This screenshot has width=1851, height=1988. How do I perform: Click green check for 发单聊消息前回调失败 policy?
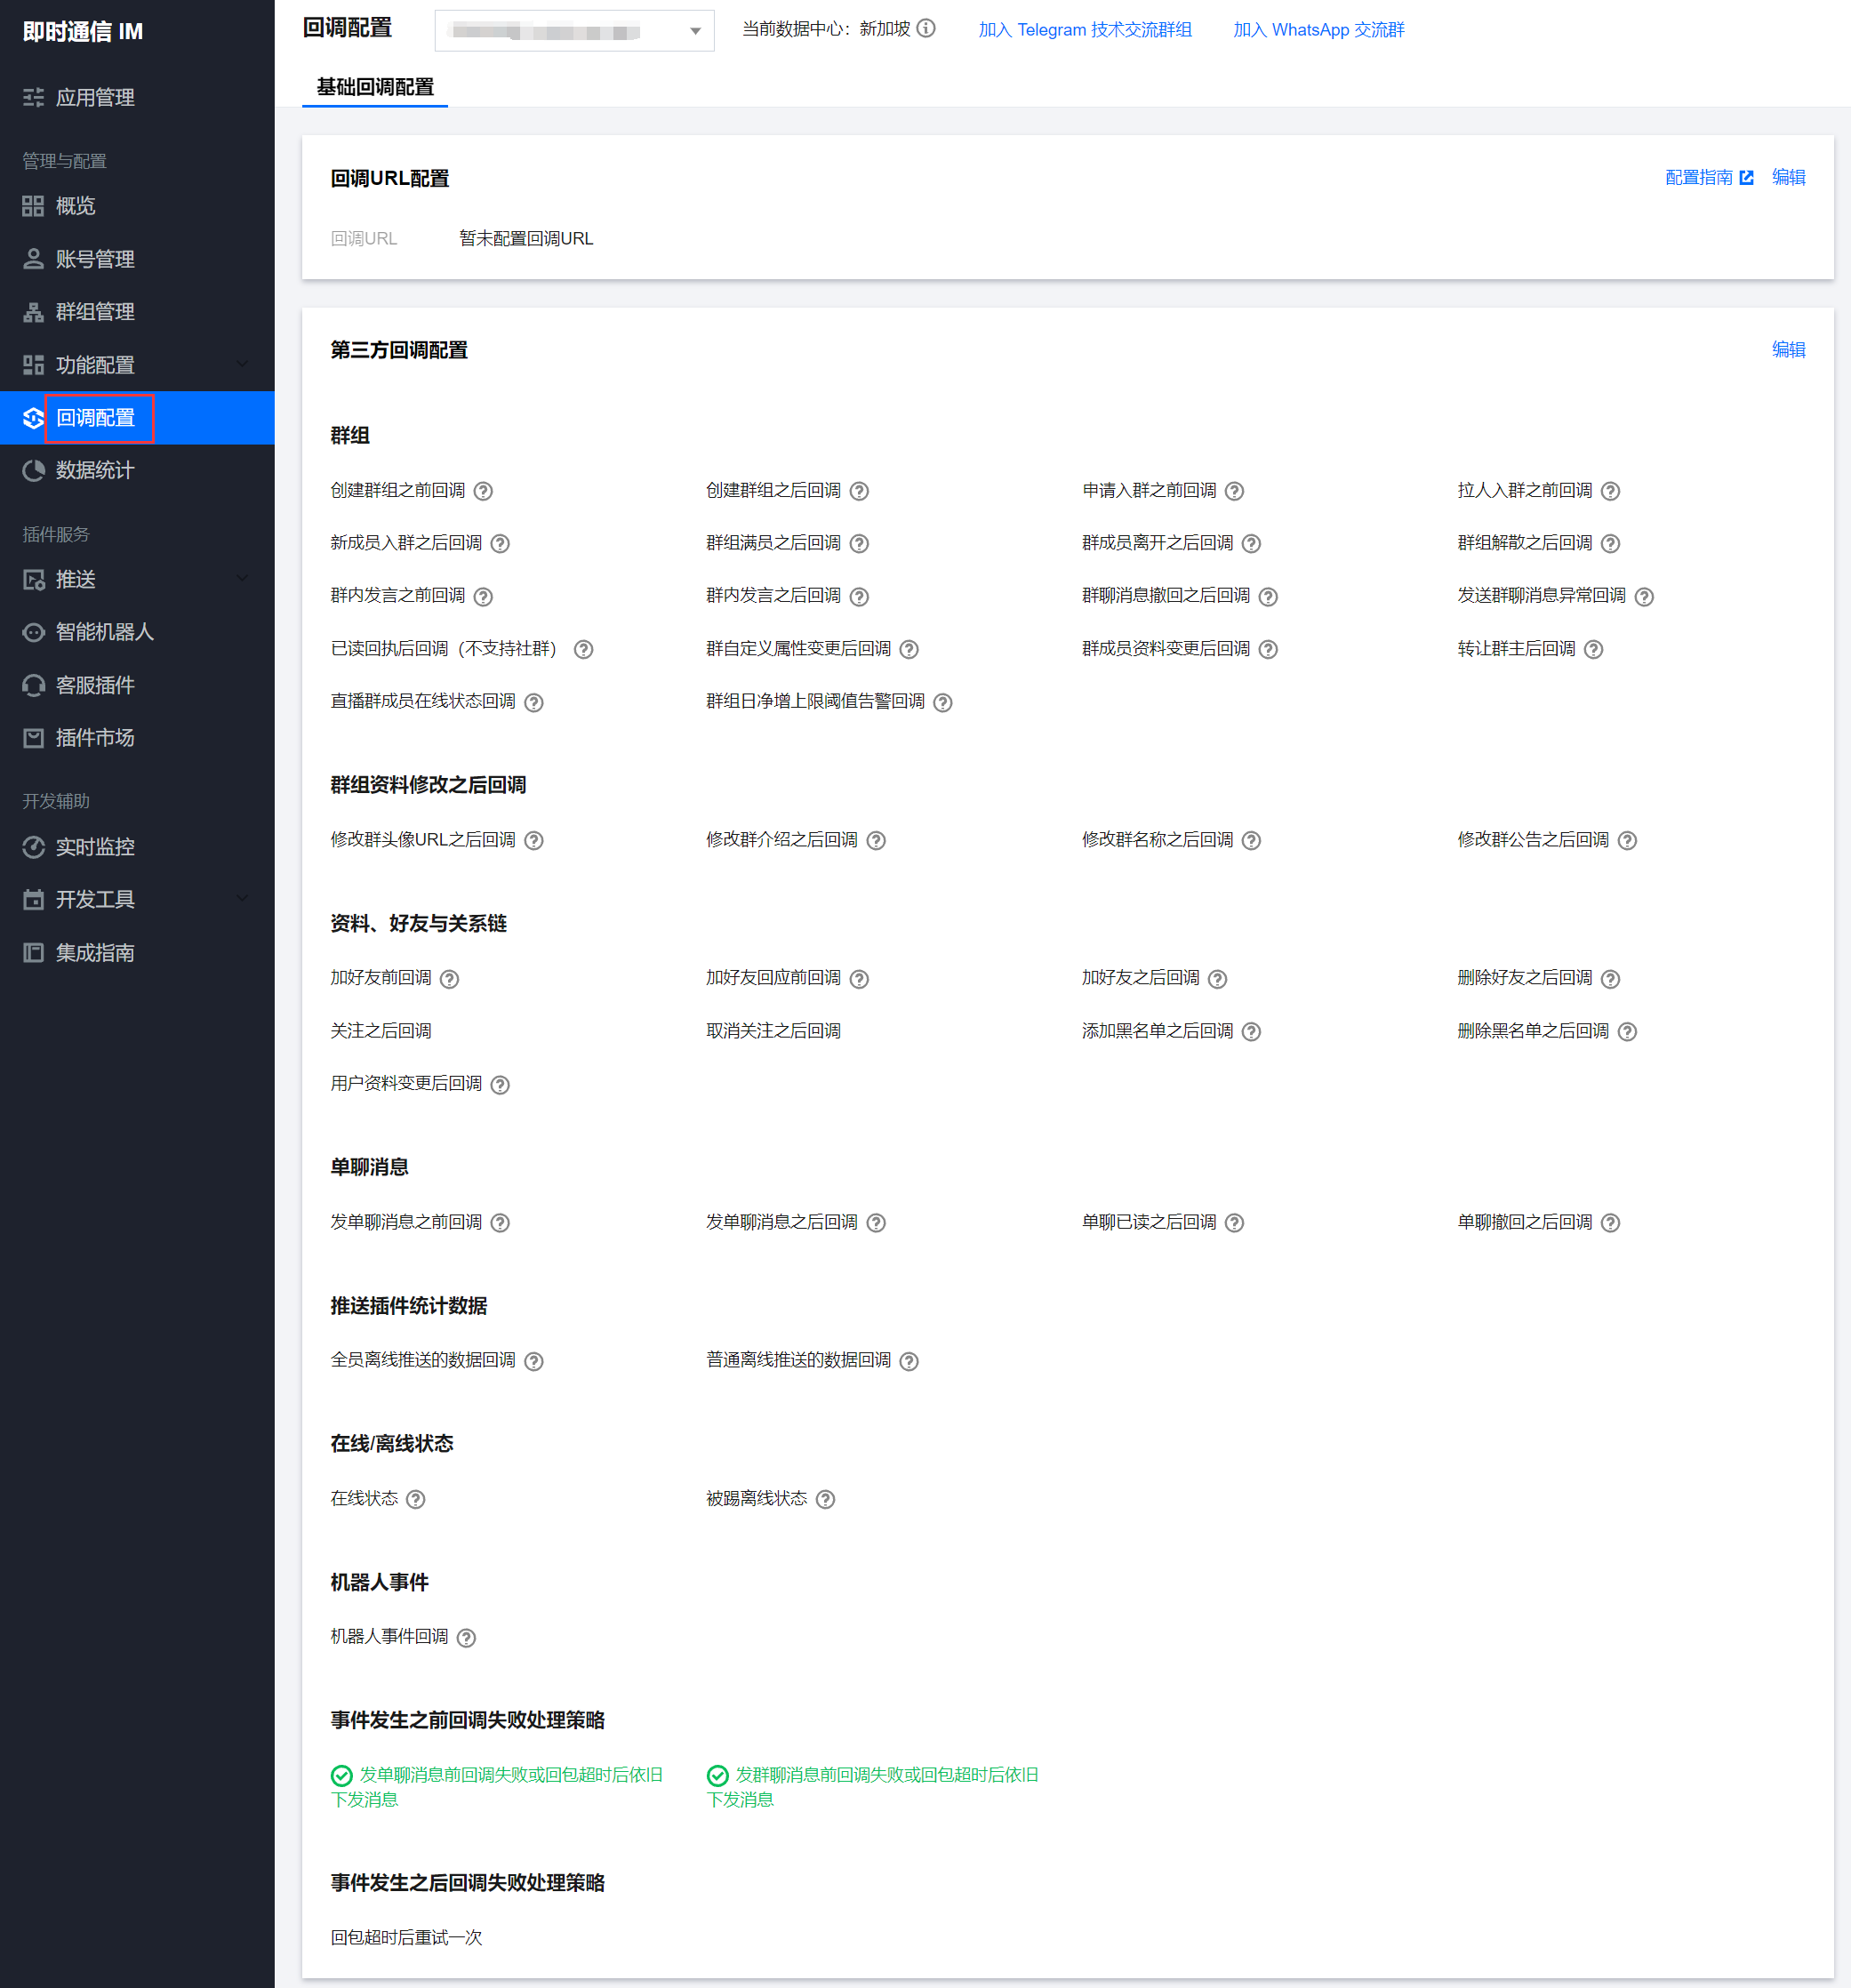pyautogui.click(x=342, y=1776)
